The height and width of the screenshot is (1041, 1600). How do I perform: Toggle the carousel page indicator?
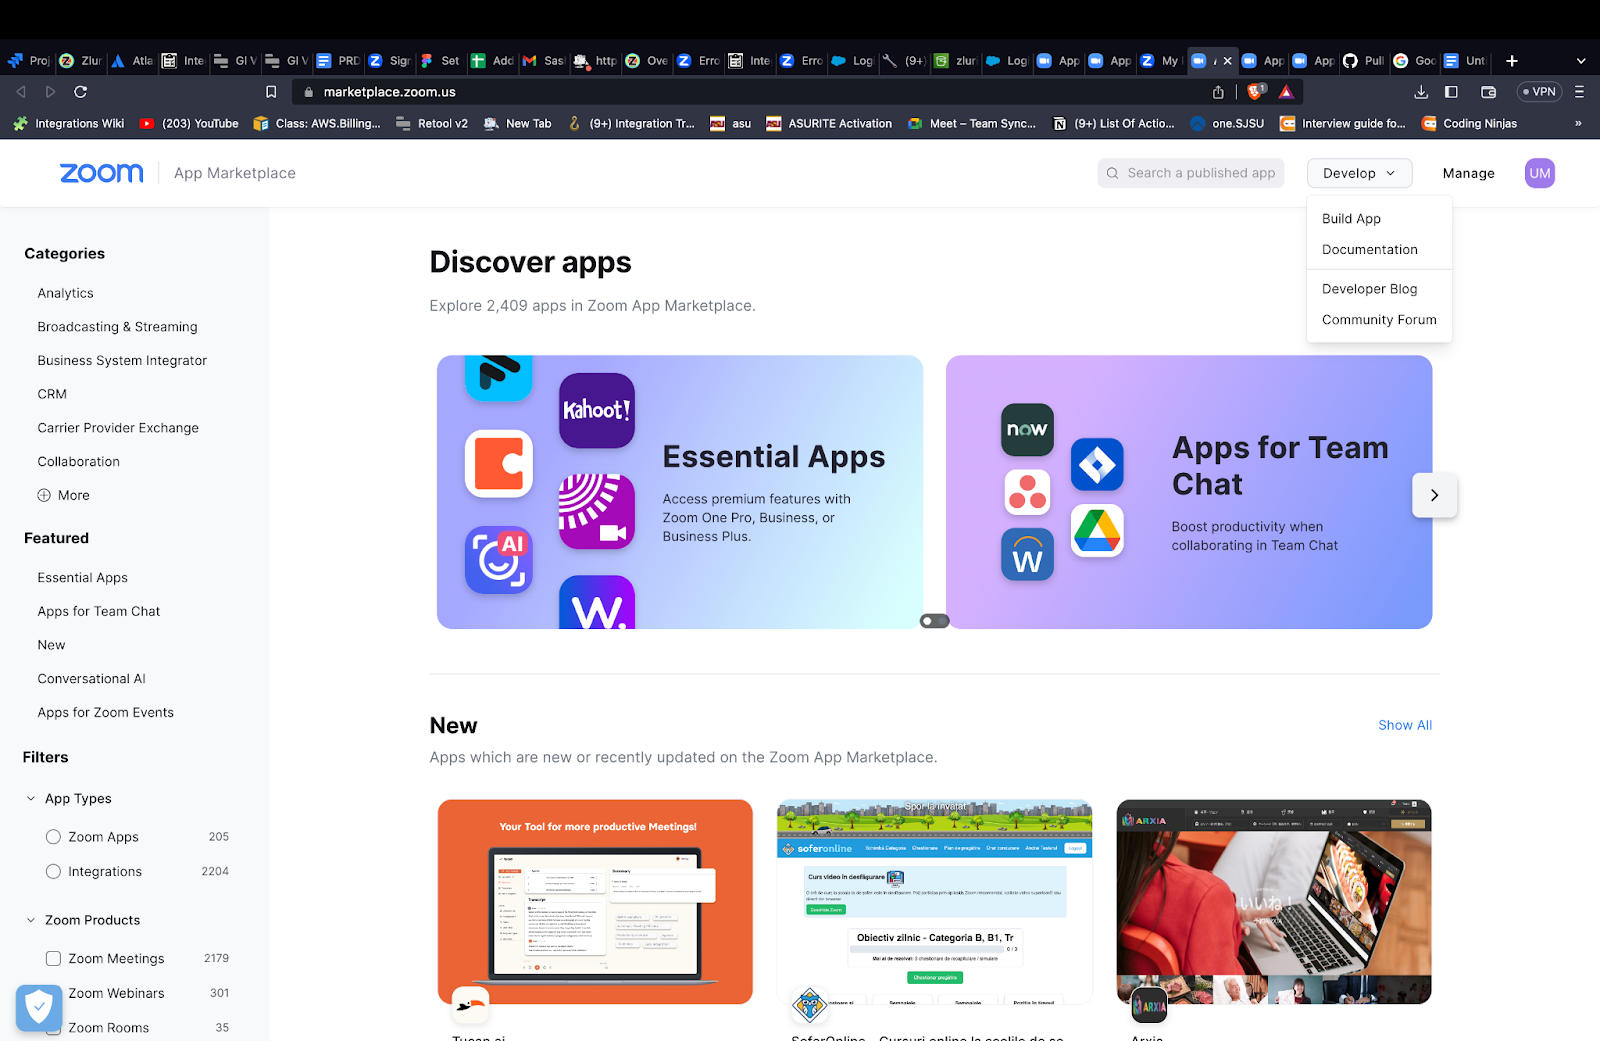click(x=934, y=621)
